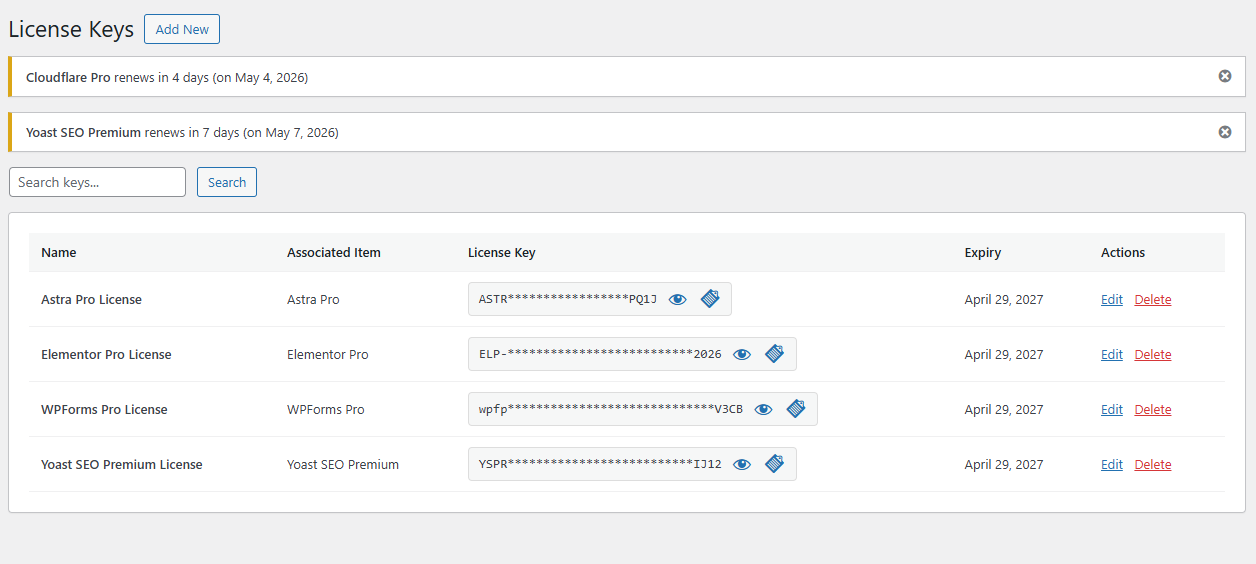Screen dimensions: 1256x564
Task: Click the masked key ending 2026
Action: pos(600,354)
